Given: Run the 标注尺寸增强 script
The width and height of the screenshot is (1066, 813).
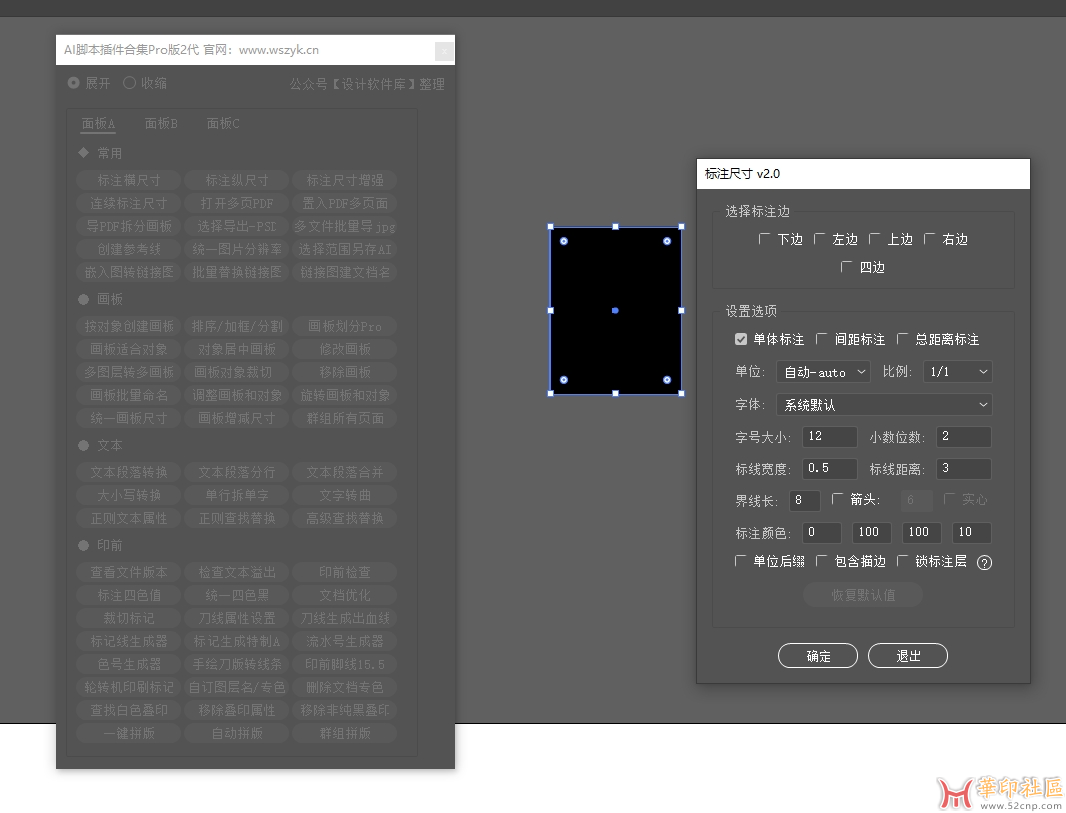Looking at the screenshot, I should tap(345, 180).
